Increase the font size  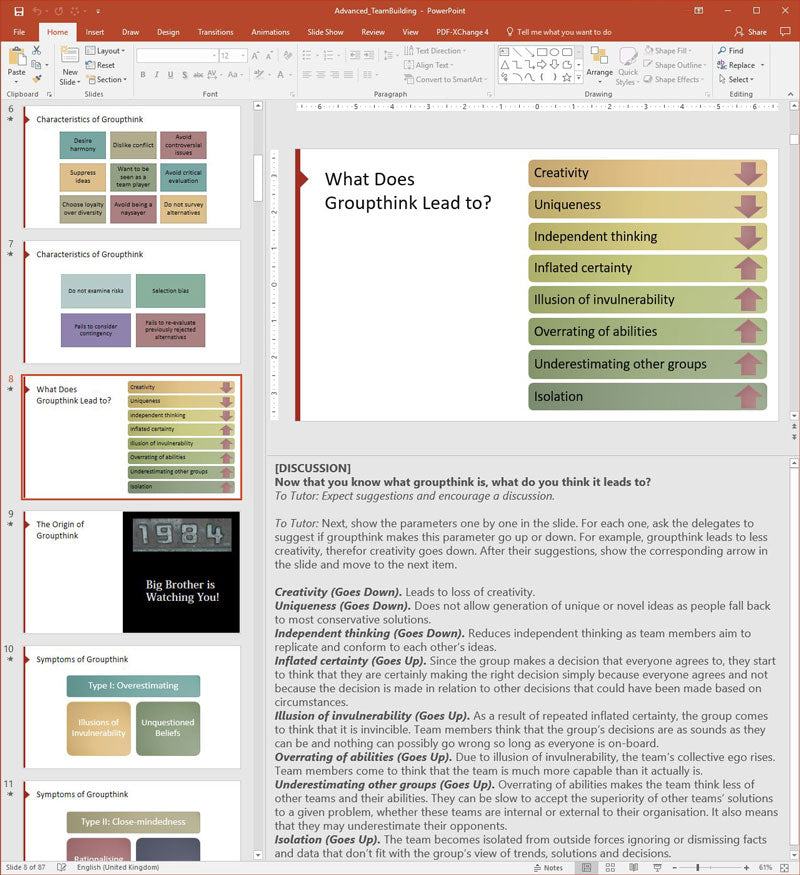pyautogui.click(x=255, y=56)
